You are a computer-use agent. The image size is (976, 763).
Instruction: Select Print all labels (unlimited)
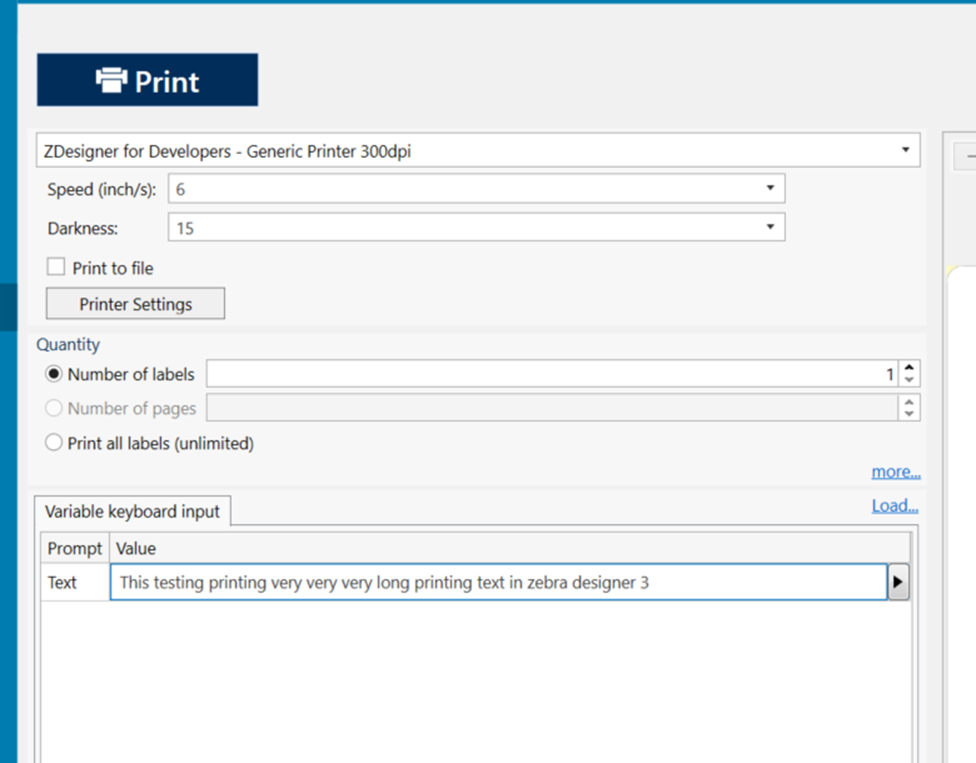pos(53,441)
